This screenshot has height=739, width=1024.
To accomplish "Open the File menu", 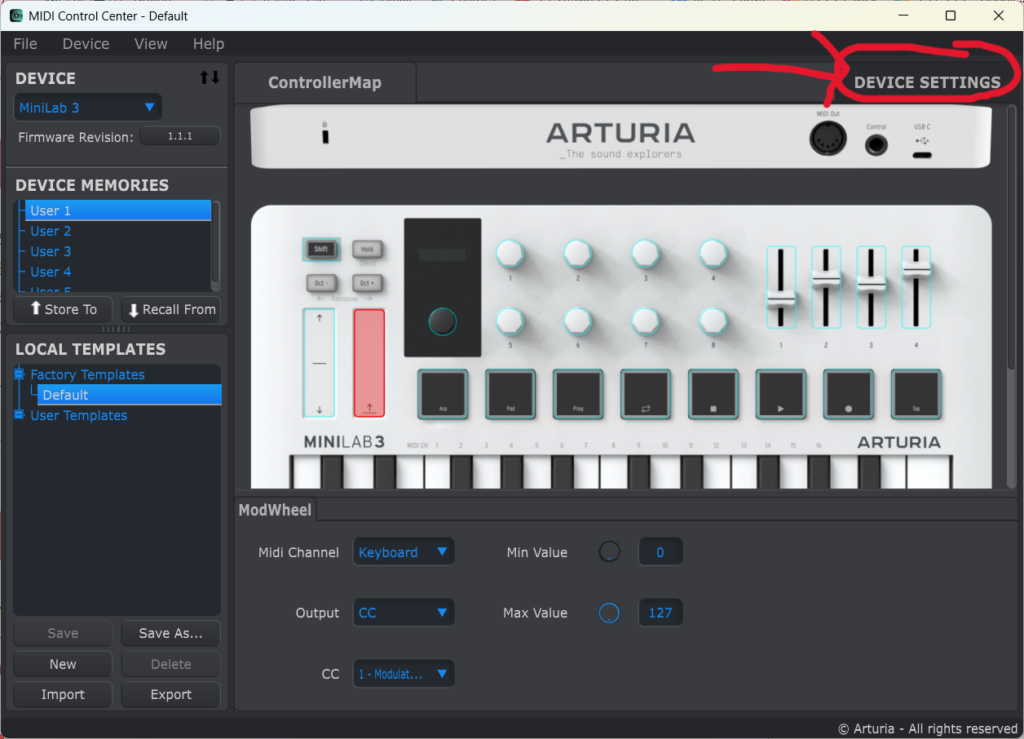I will (25, 44).
